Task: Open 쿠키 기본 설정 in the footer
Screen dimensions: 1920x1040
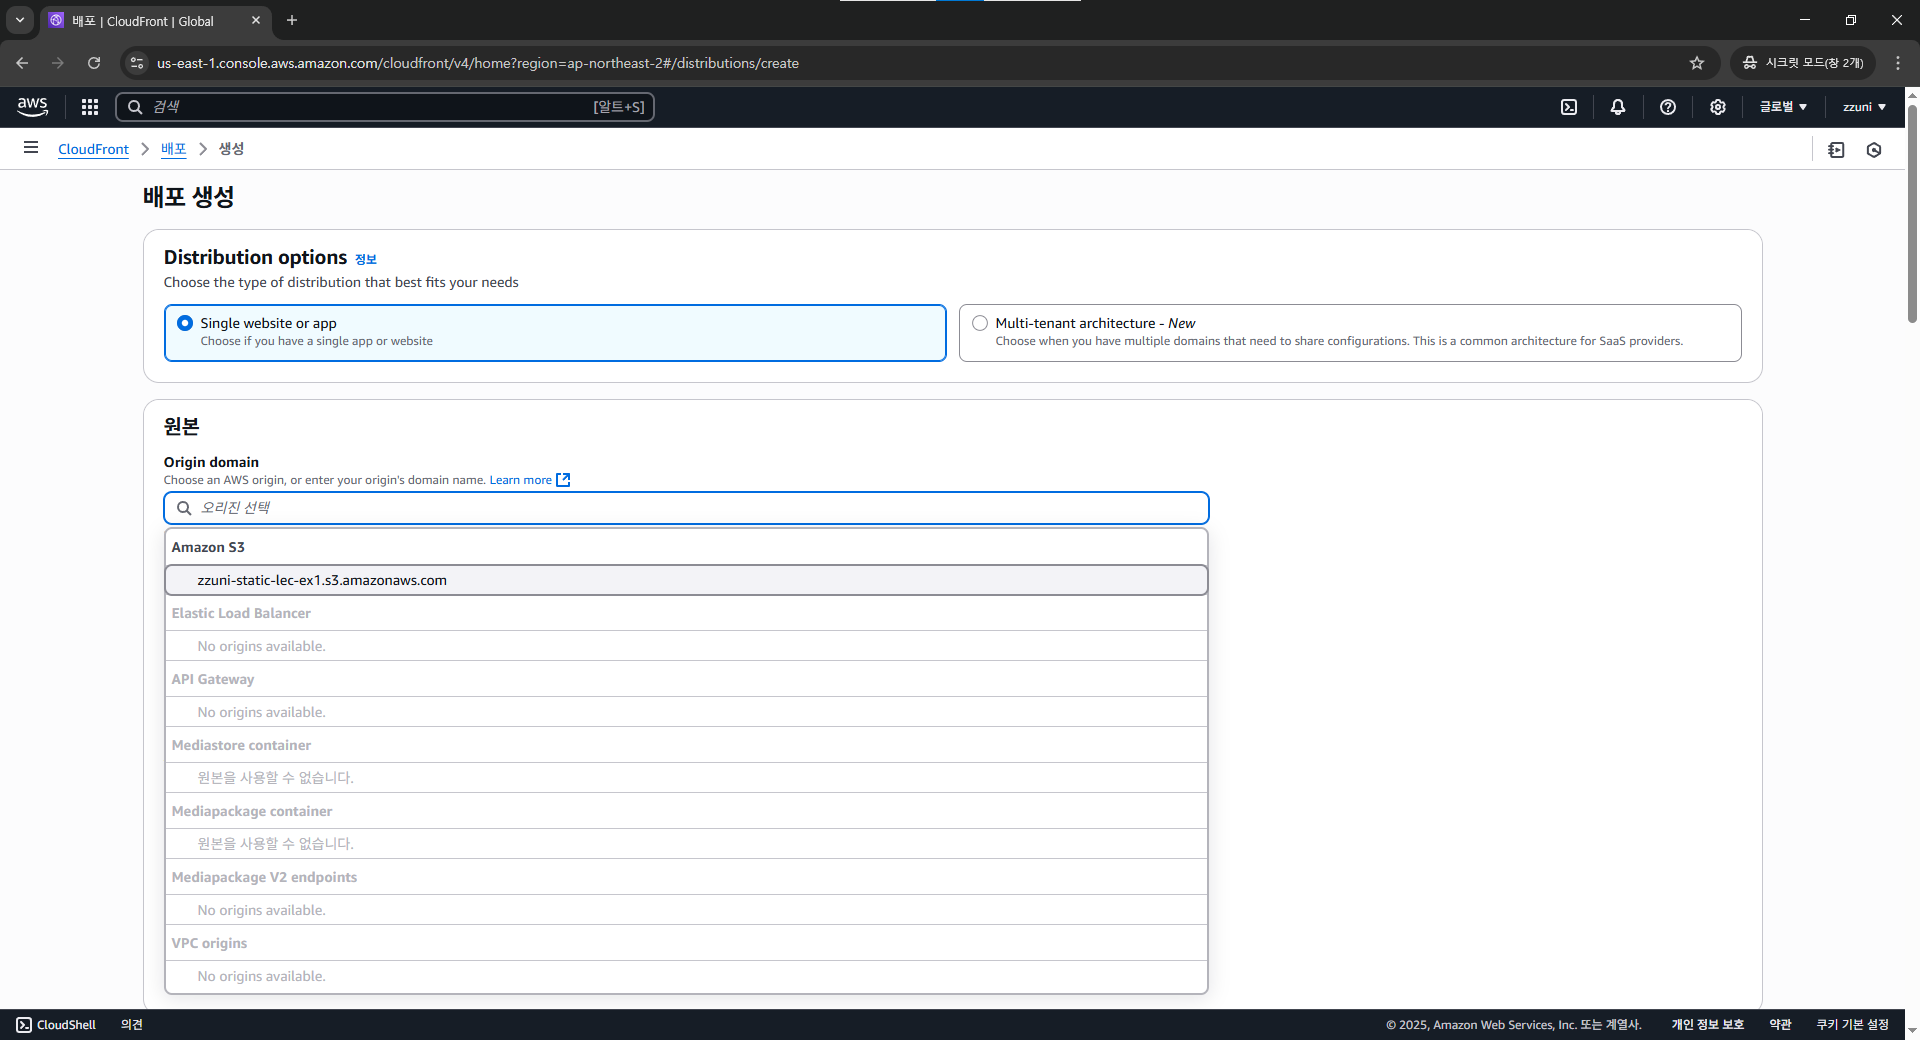Action: click(1852, 1025)
